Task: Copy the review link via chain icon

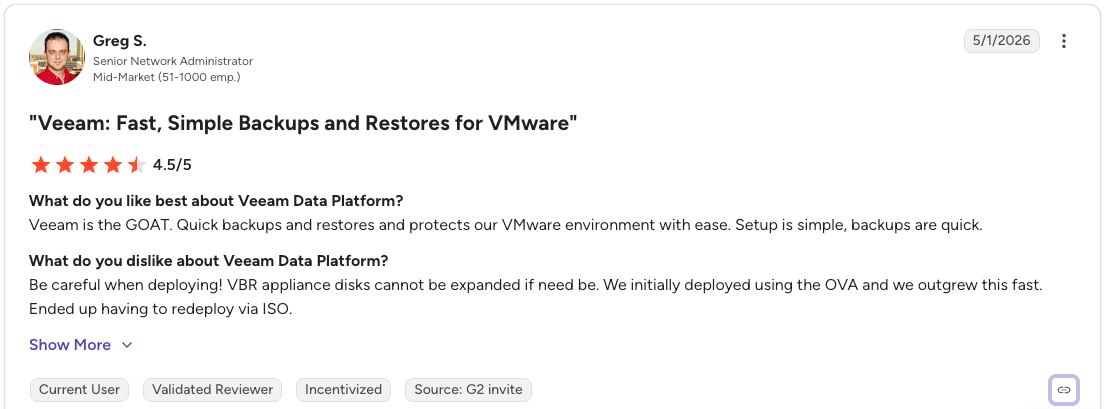Action: [x=1064, y=390]
